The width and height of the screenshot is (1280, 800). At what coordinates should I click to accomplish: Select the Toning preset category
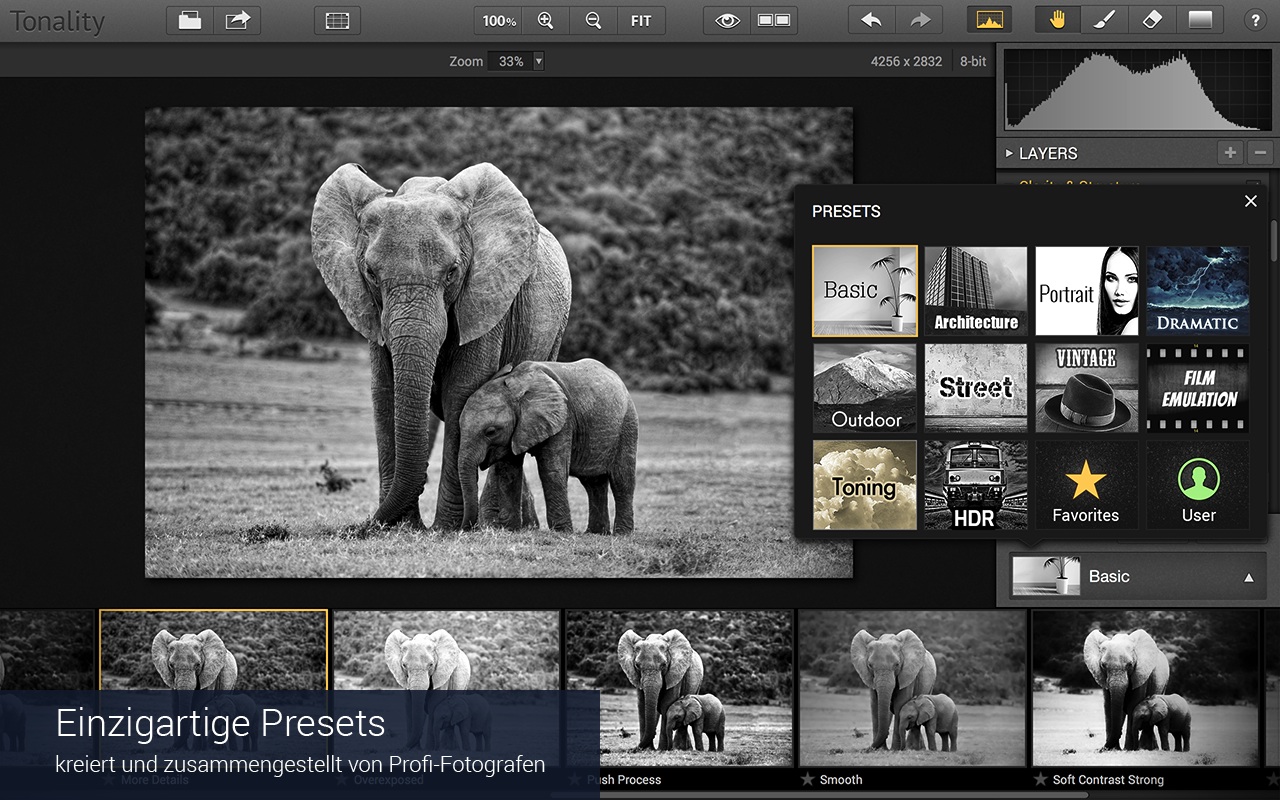pos(865,485)
